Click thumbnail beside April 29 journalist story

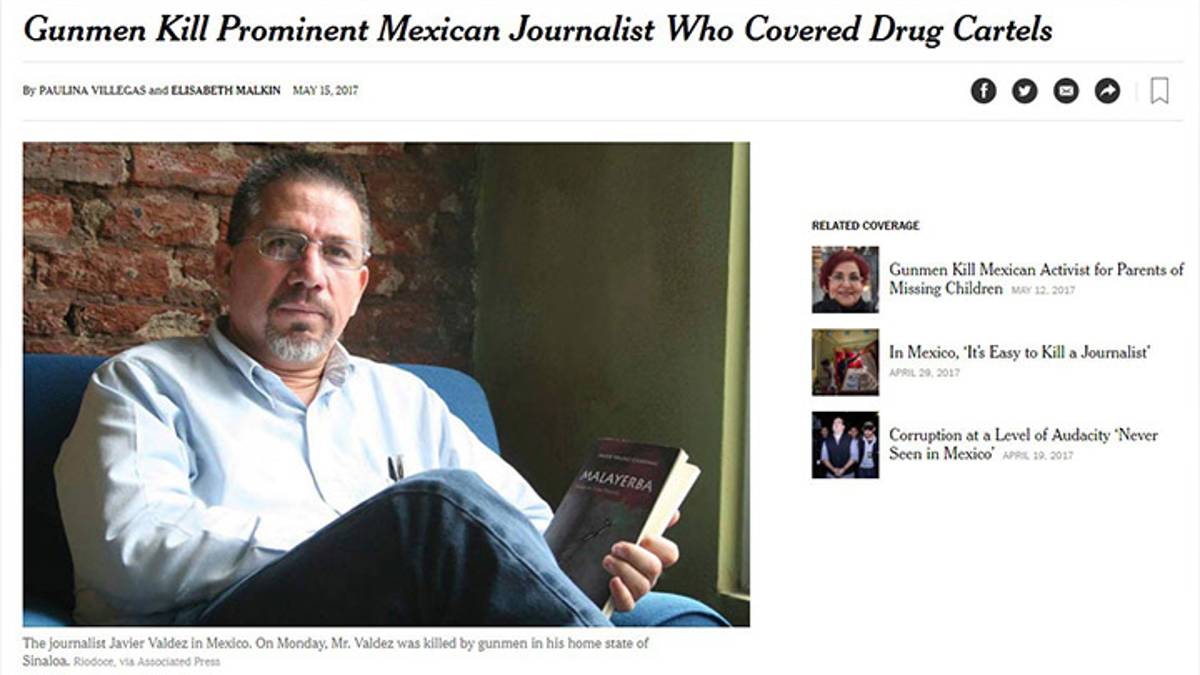coord(845,362)
